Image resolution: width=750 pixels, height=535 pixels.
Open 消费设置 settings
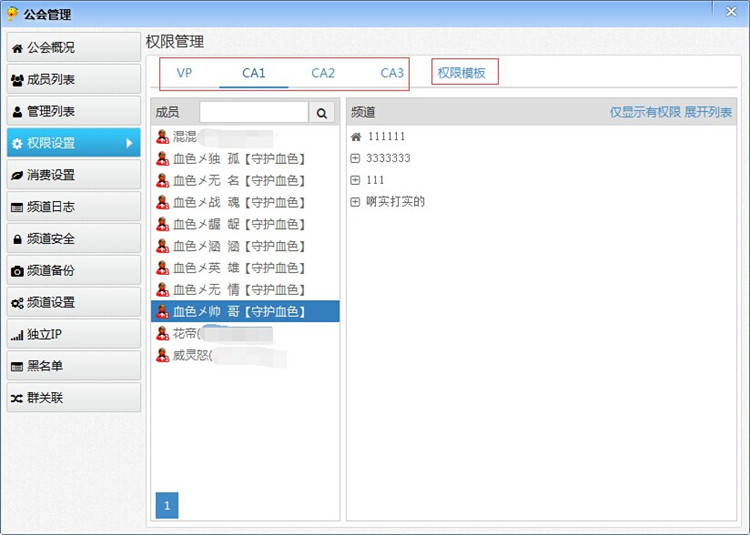(x=74, y=175)
